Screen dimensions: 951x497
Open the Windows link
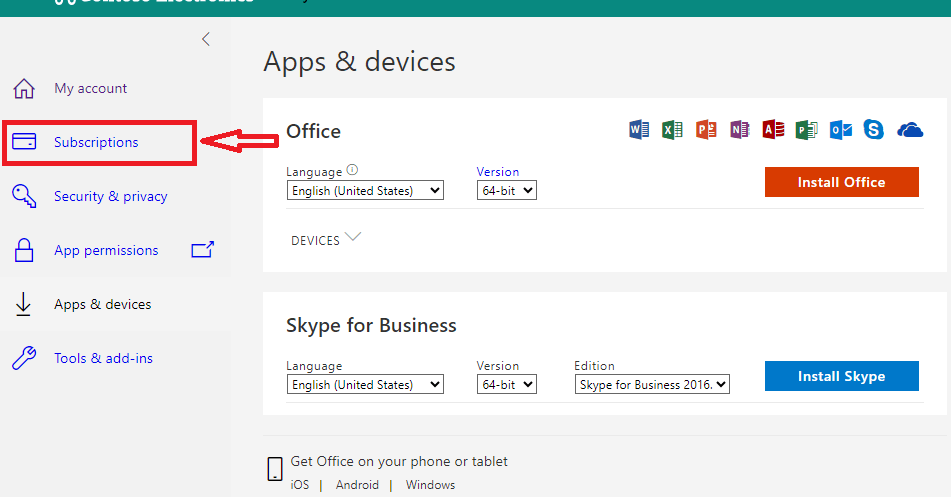click(x=430, y=485)
